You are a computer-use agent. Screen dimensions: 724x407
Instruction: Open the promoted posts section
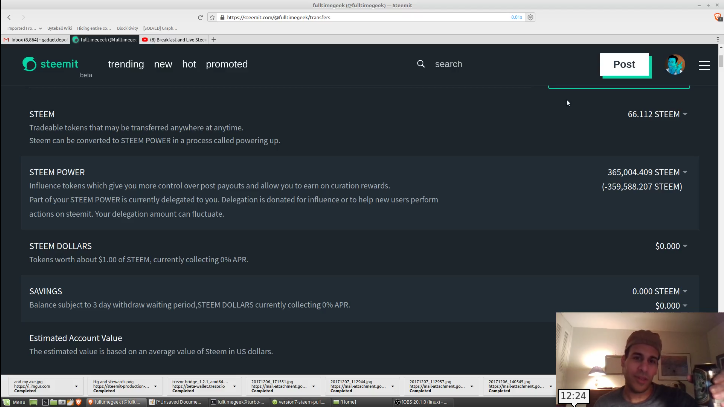click(226, 64)
